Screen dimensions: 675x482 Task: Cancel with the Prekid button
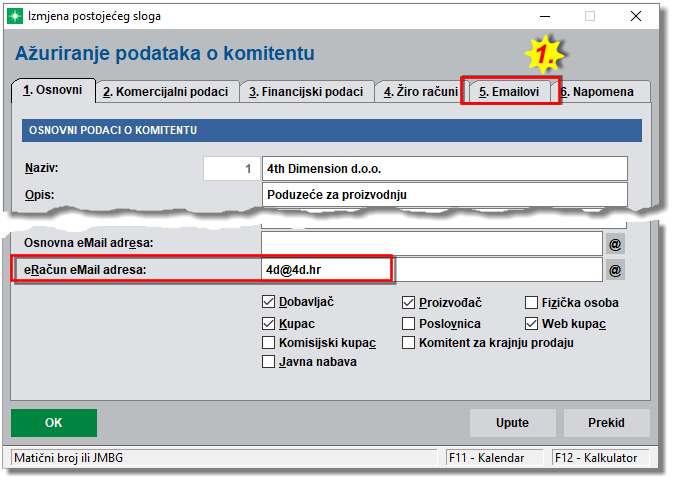click(606, 423)
